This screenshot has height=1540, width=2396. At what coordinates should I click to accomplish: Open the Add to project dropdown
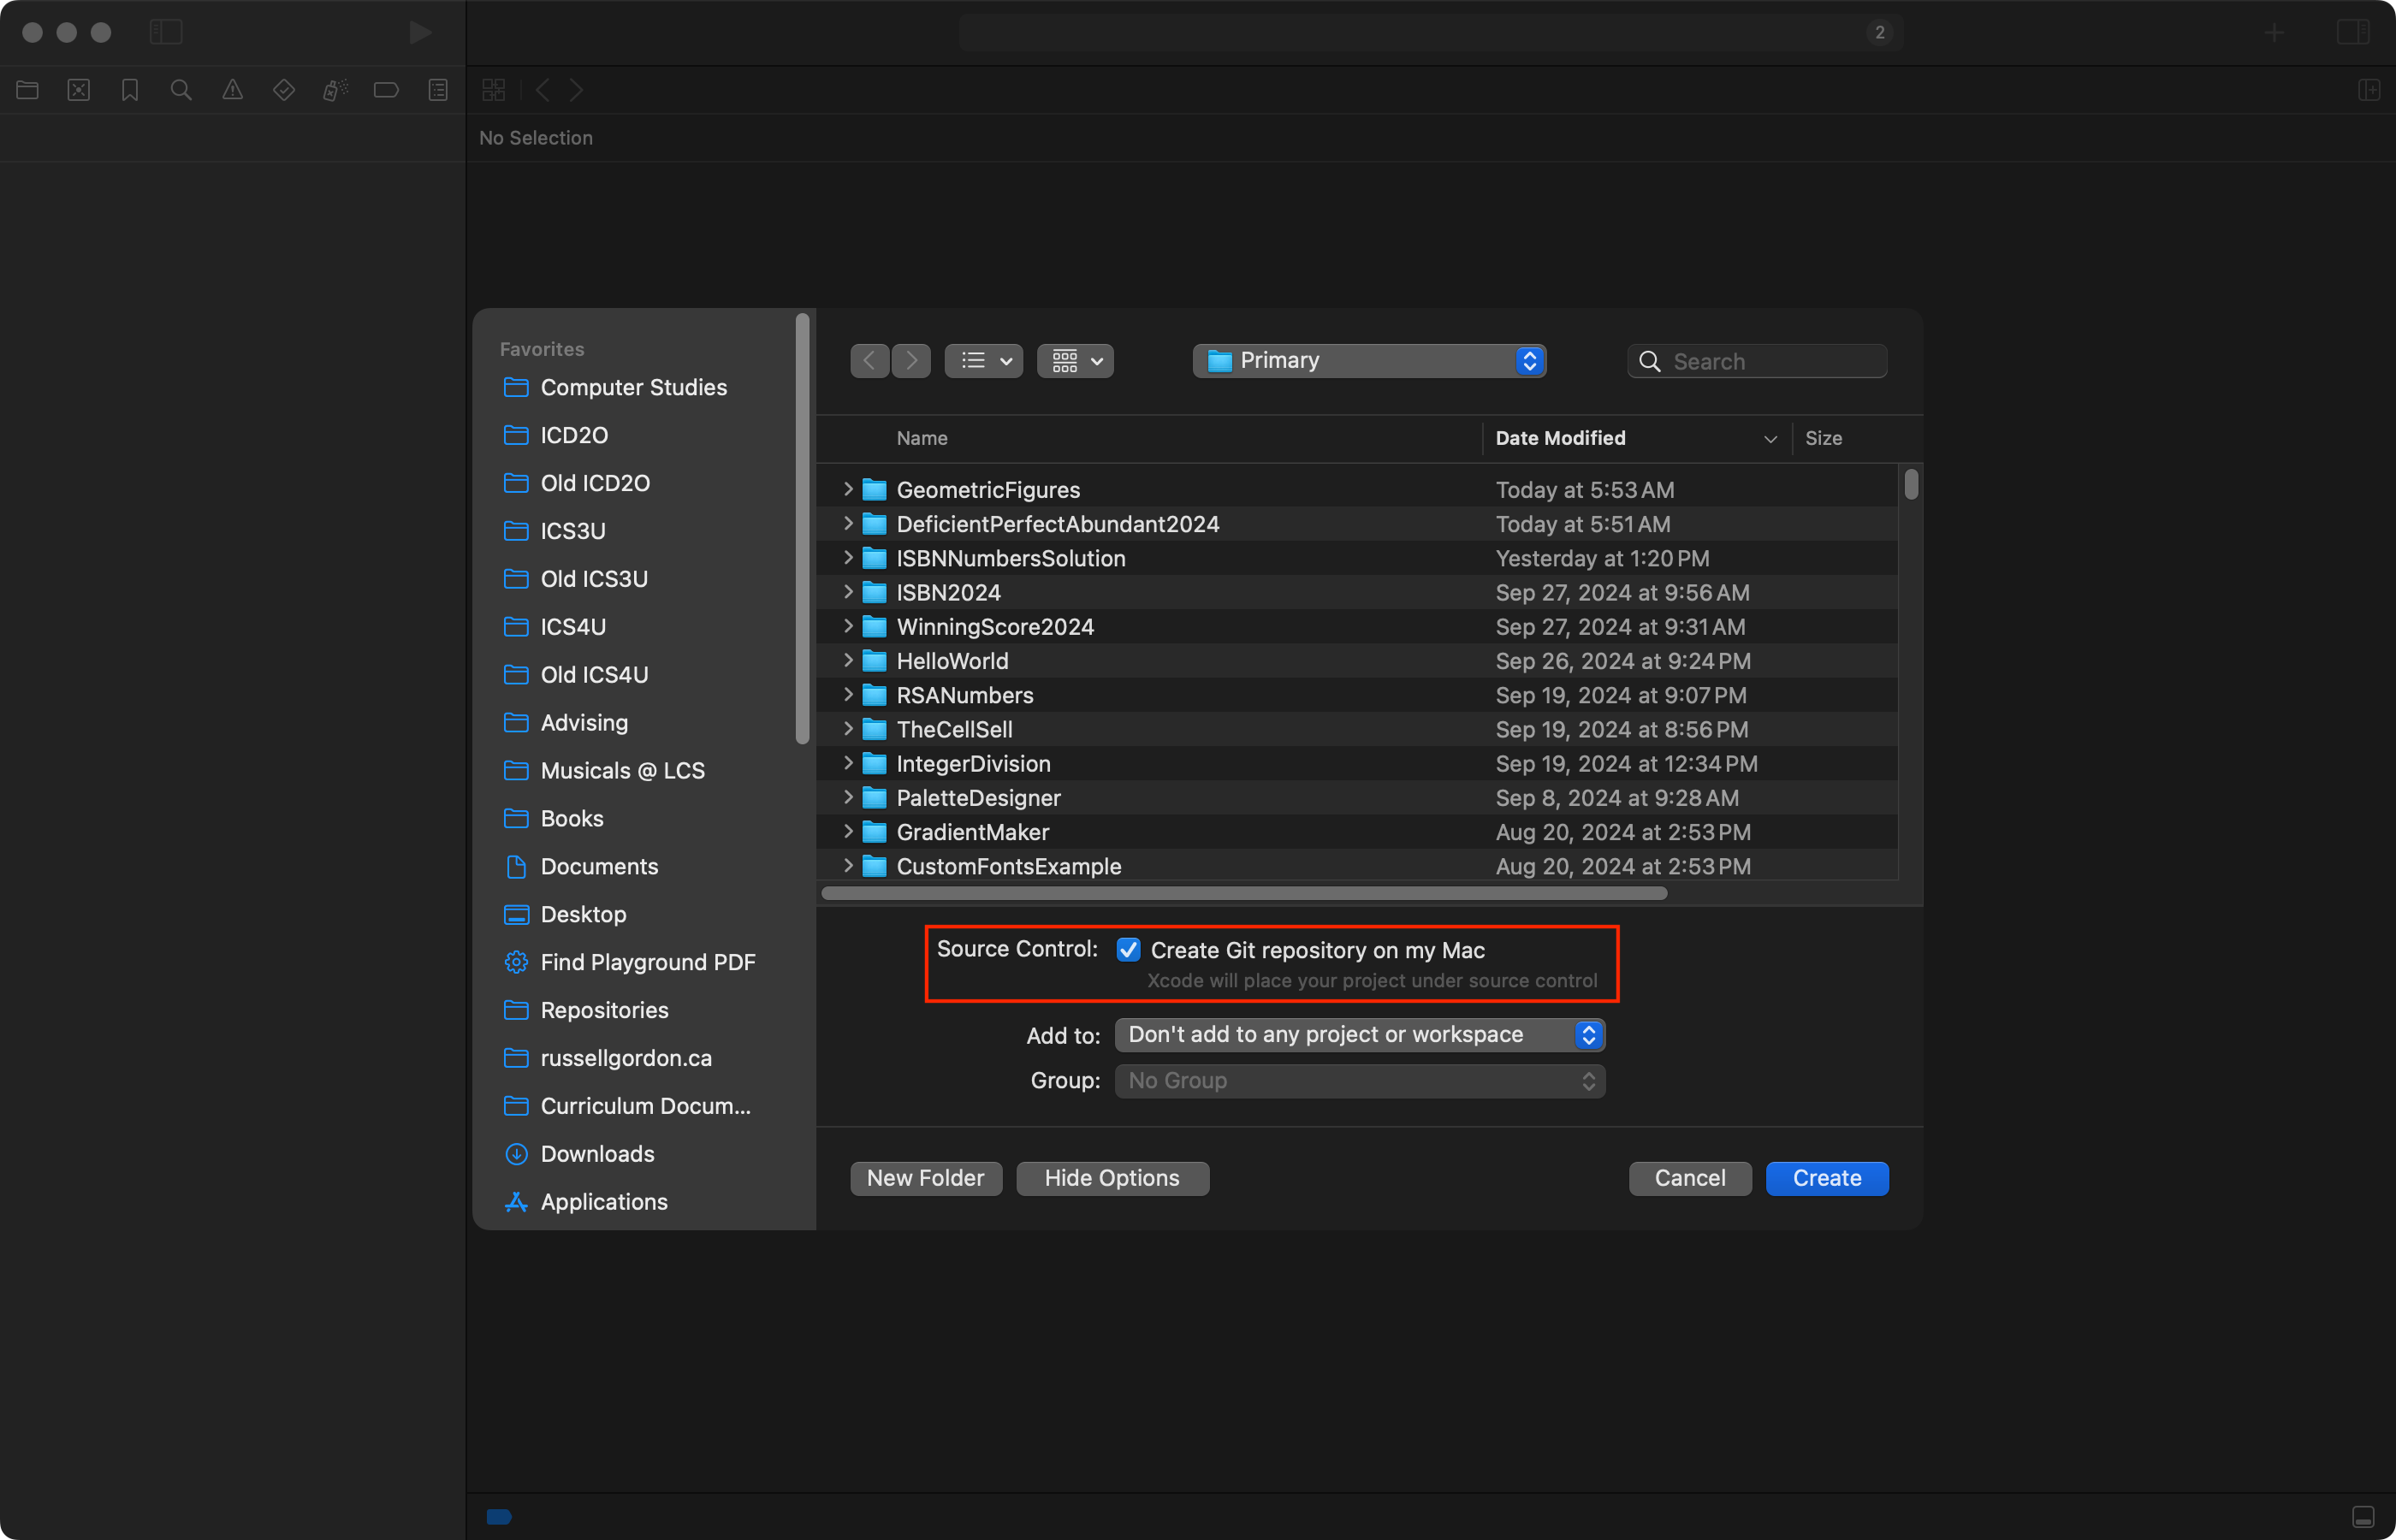pyautogui.click(x=1359, y=1035)
